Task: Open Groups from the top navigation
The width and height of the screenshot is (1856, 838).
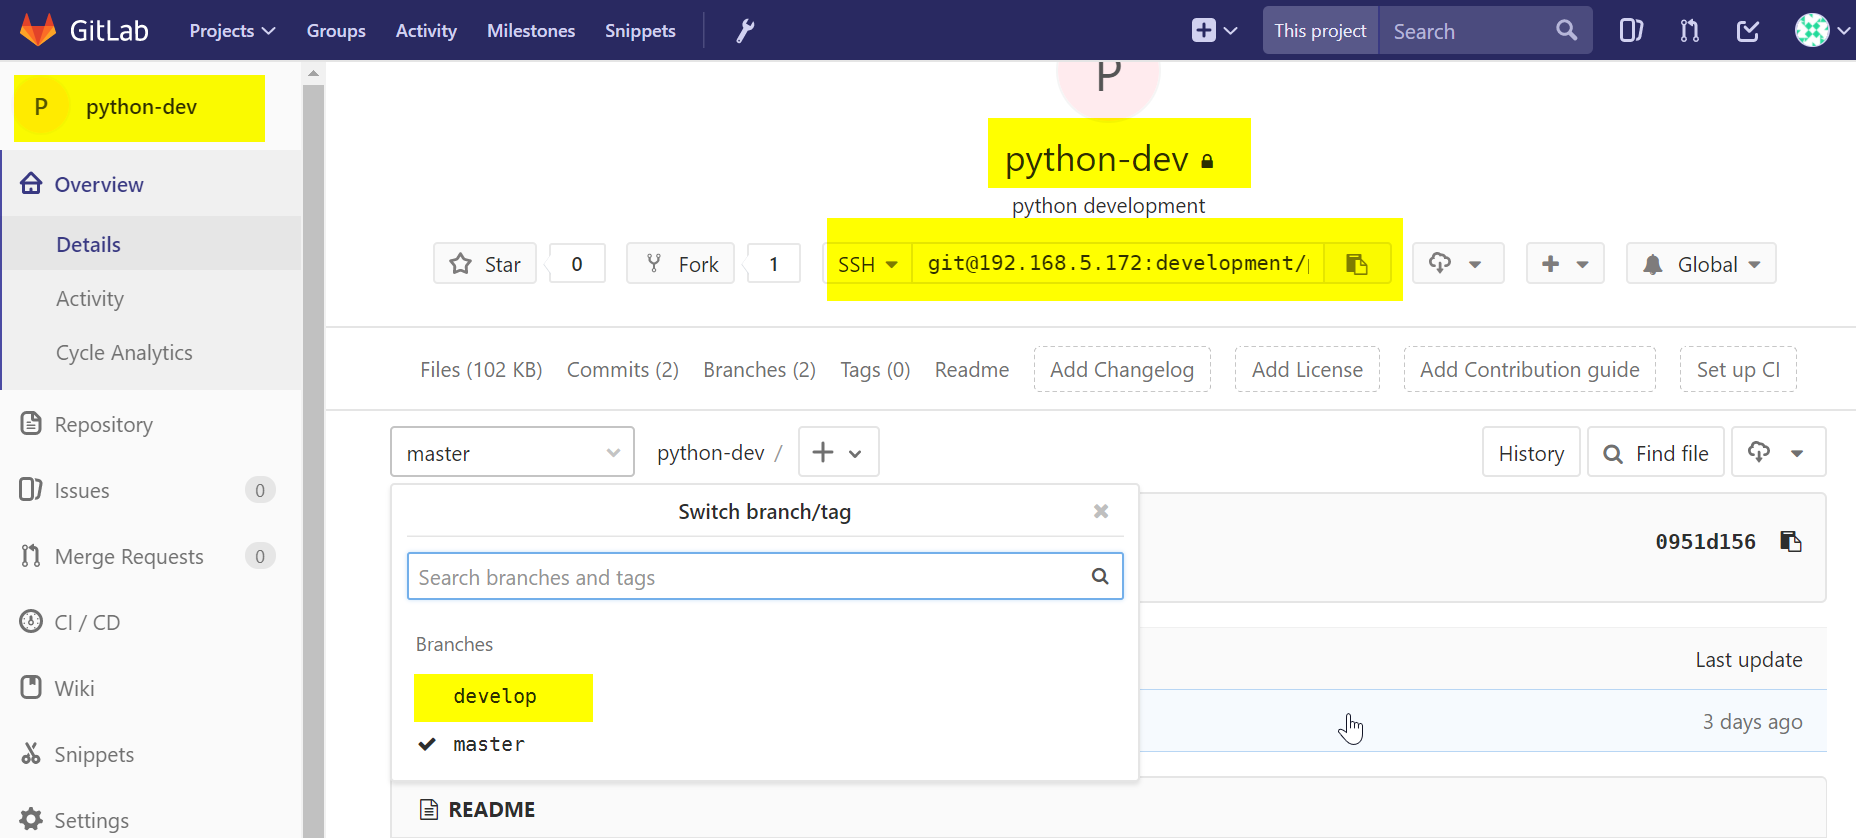Action: [336, 31]
